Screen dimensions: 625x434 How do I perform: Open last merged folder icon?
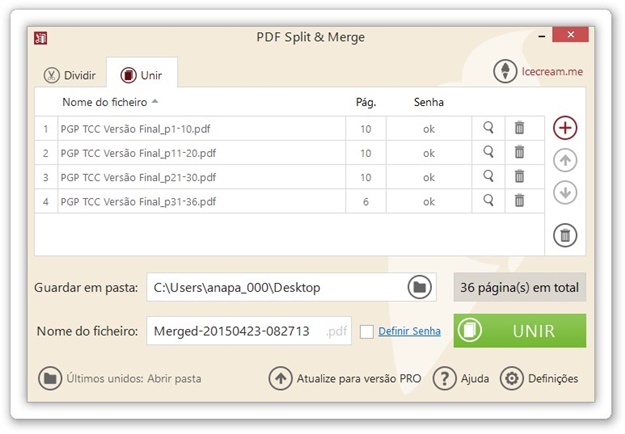[50, 378]
